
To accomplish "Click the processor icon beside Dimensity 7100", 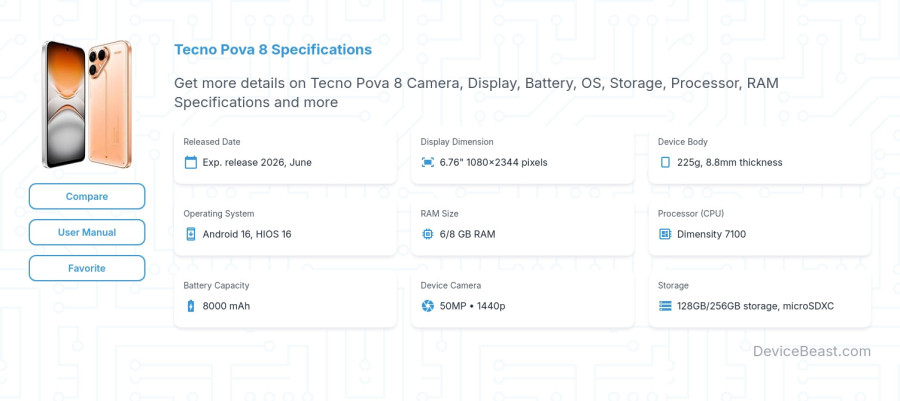I will [x=665, y=234].
